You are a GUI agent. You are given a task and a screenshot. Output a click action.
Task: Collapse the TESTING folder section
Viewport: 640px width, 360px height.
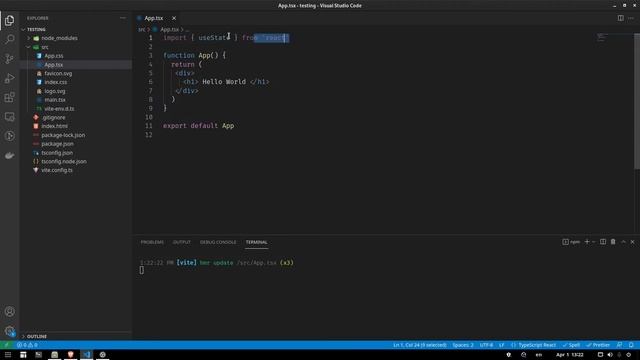pos(36,29)
